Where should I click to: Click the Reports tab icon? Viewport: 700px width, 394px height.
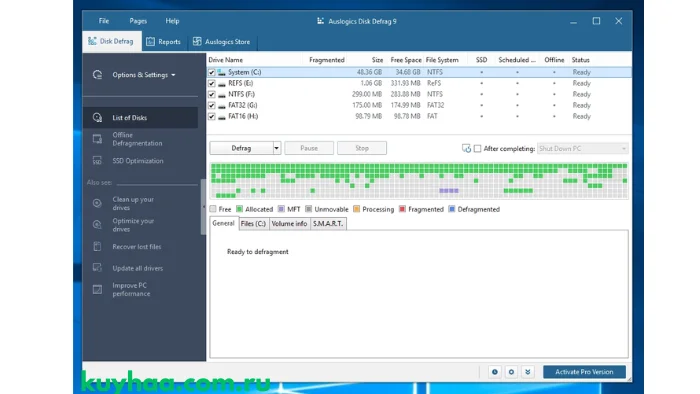pos(150,41)
